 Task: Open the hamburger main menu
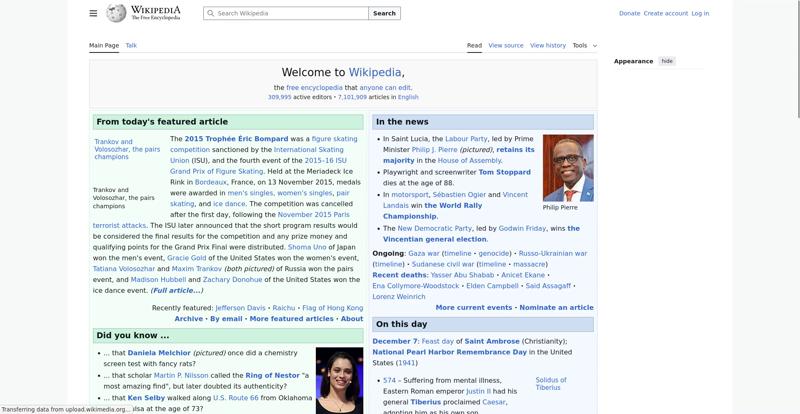pyautogui.click(x=93, y=13)
